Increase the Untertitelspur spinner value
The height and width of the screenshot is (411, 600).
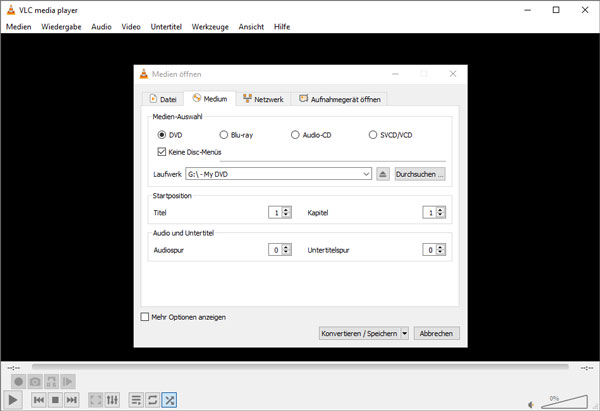tap(440, 247)
